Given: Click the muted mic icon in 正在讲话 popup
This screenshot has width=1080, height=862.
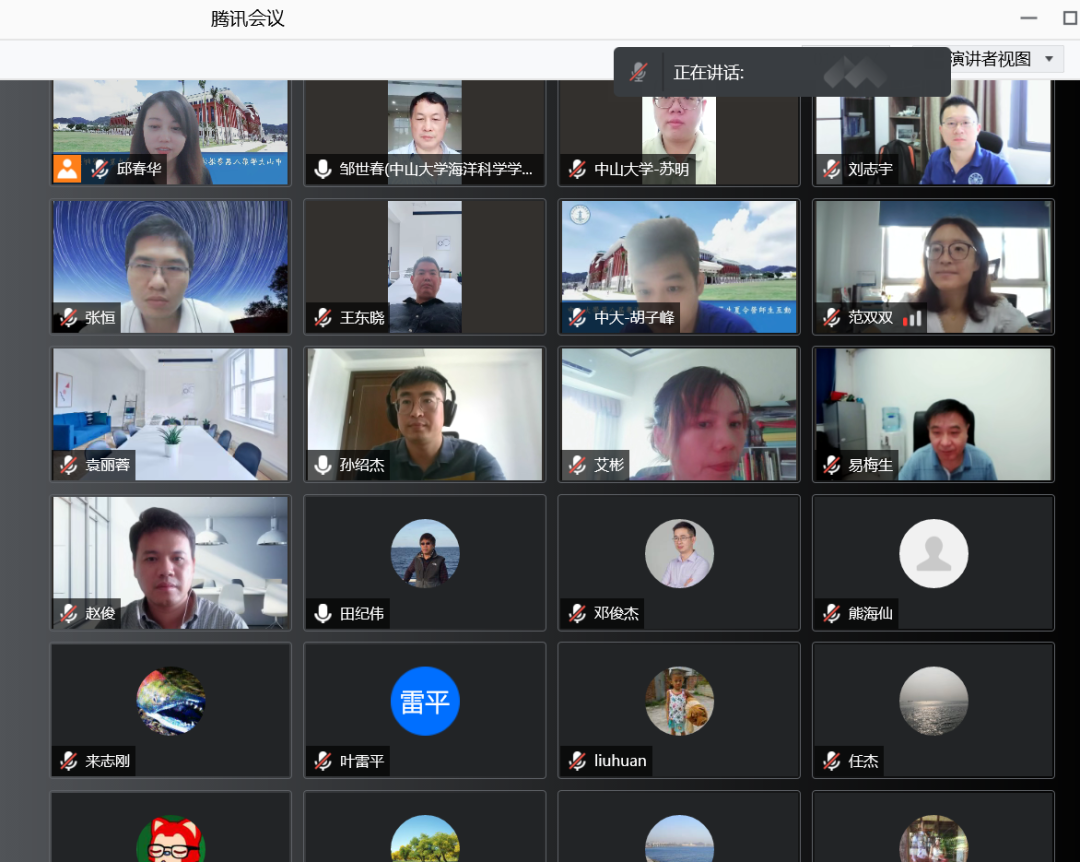Looking at the screenshot, I should (638, 72).
